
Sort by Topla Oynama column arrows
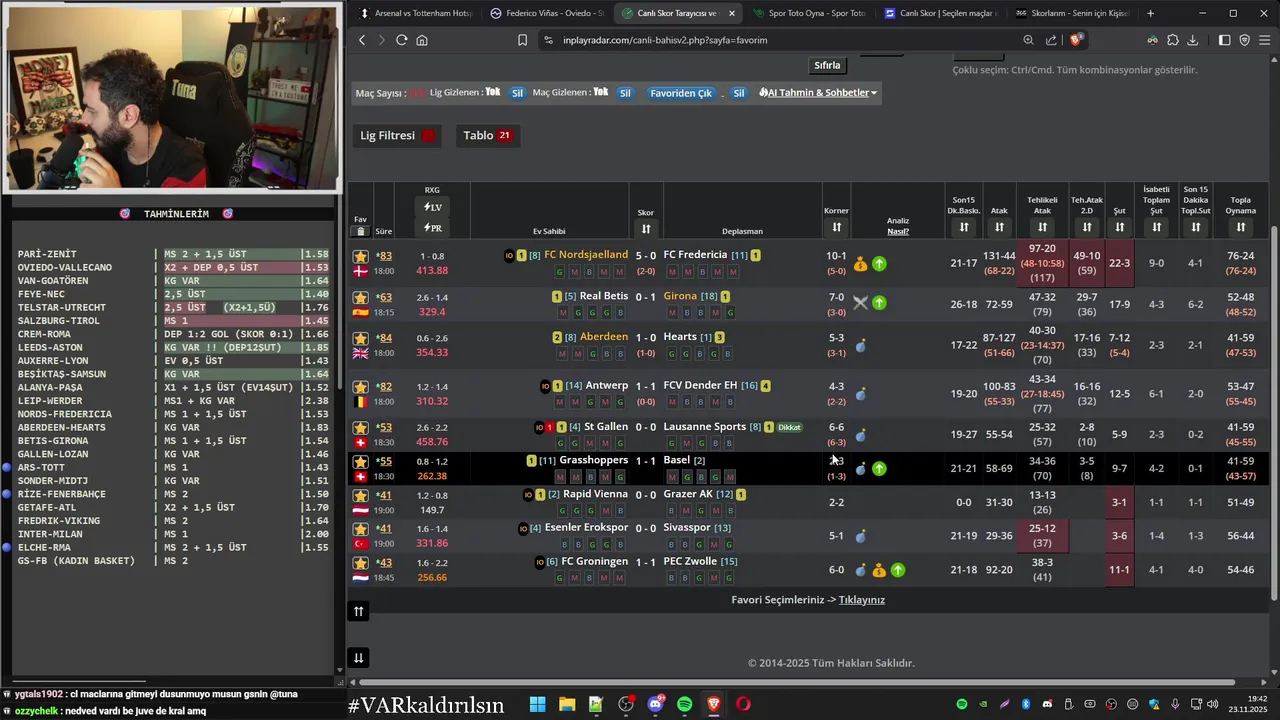coord(1241,228)
